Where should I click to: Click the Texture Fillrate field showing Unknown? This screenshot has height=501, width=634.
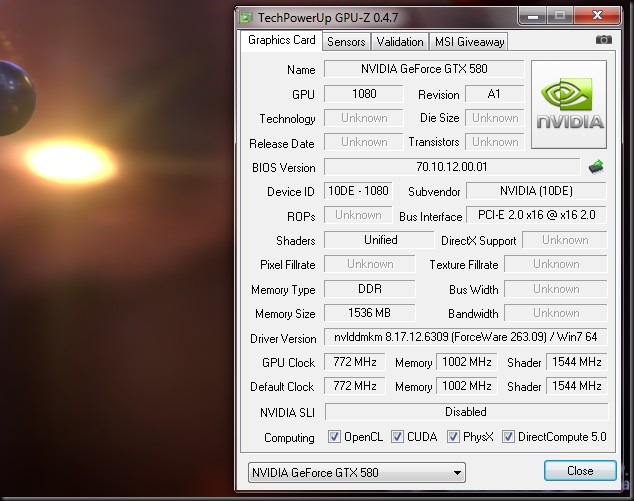(x=556, y=264)
